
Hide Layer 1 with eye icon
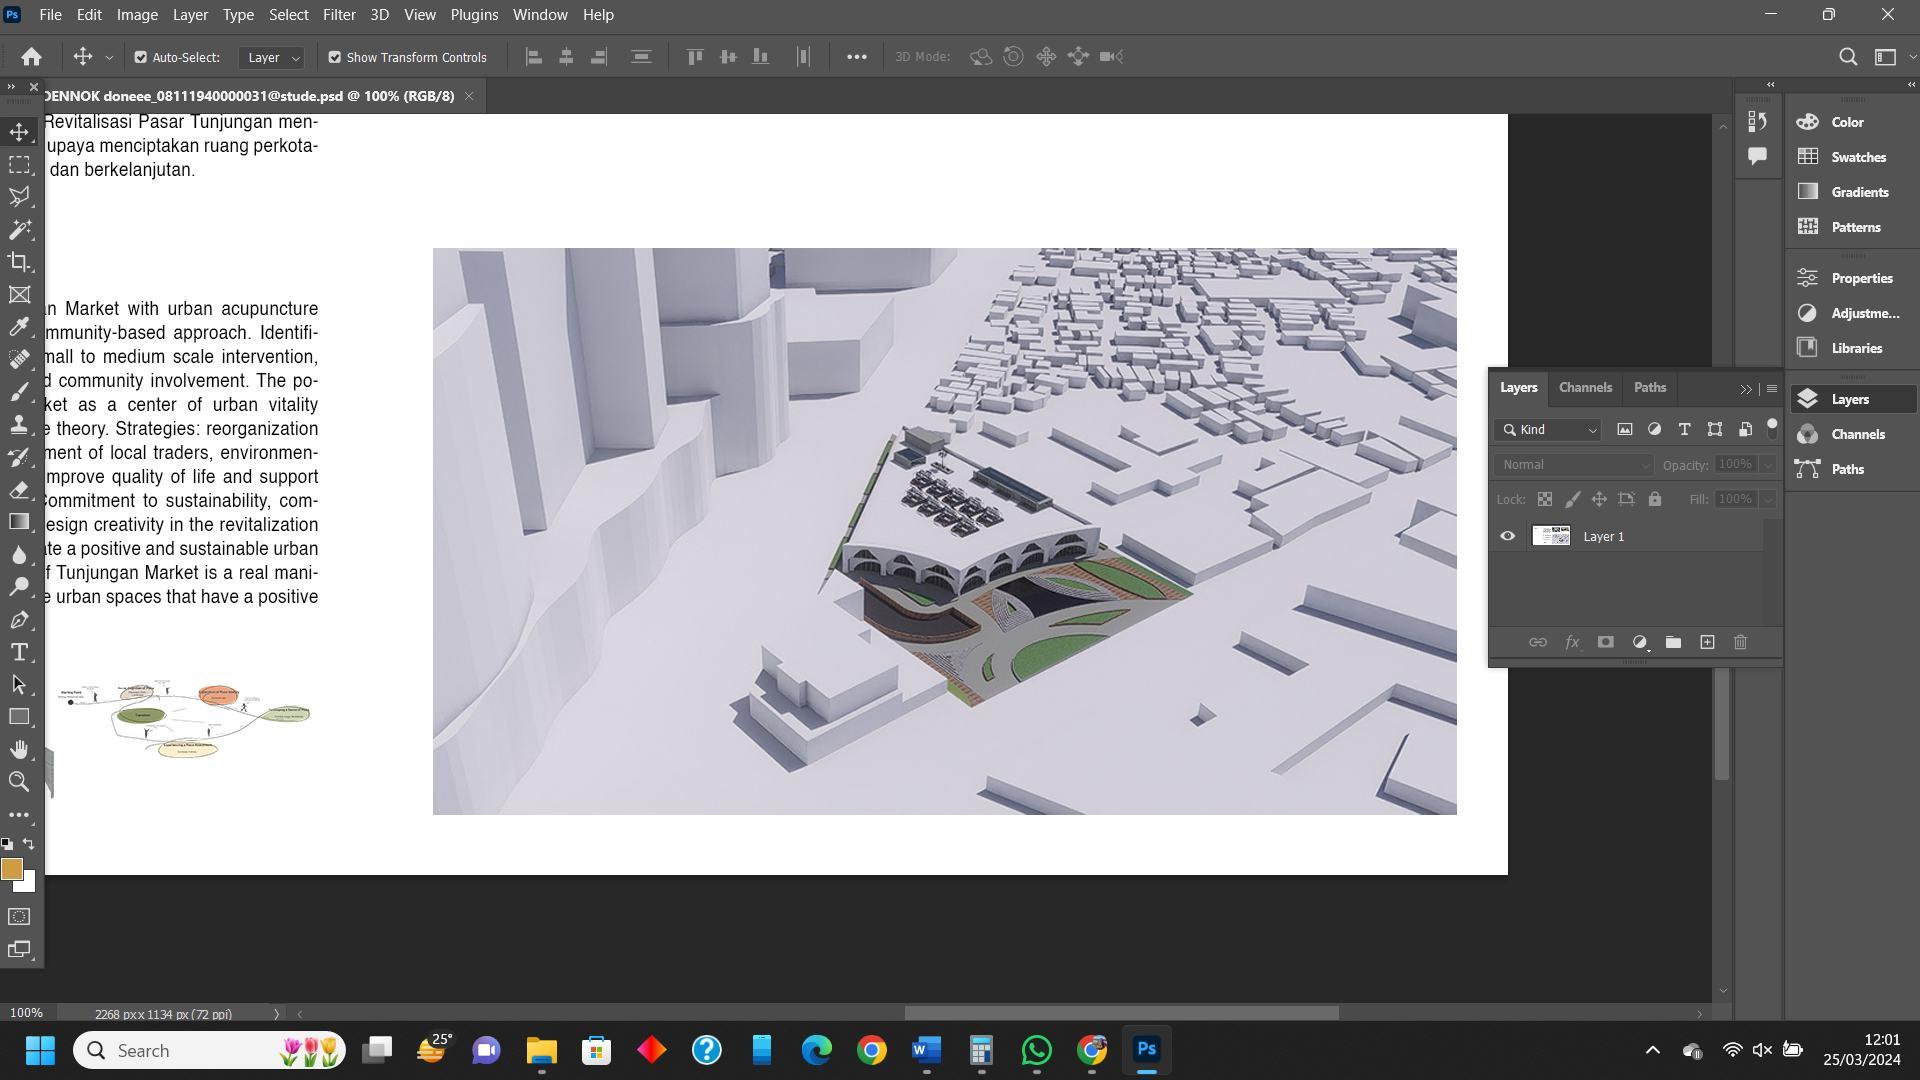tap(1508, 536)
